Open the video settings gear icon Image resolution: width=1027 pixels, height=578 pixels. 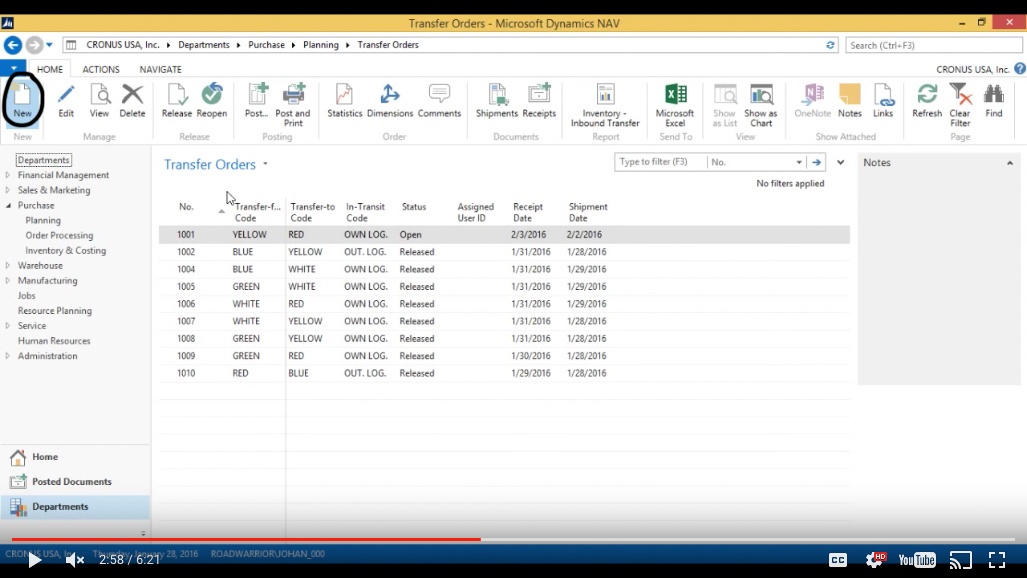click(875, 560)
